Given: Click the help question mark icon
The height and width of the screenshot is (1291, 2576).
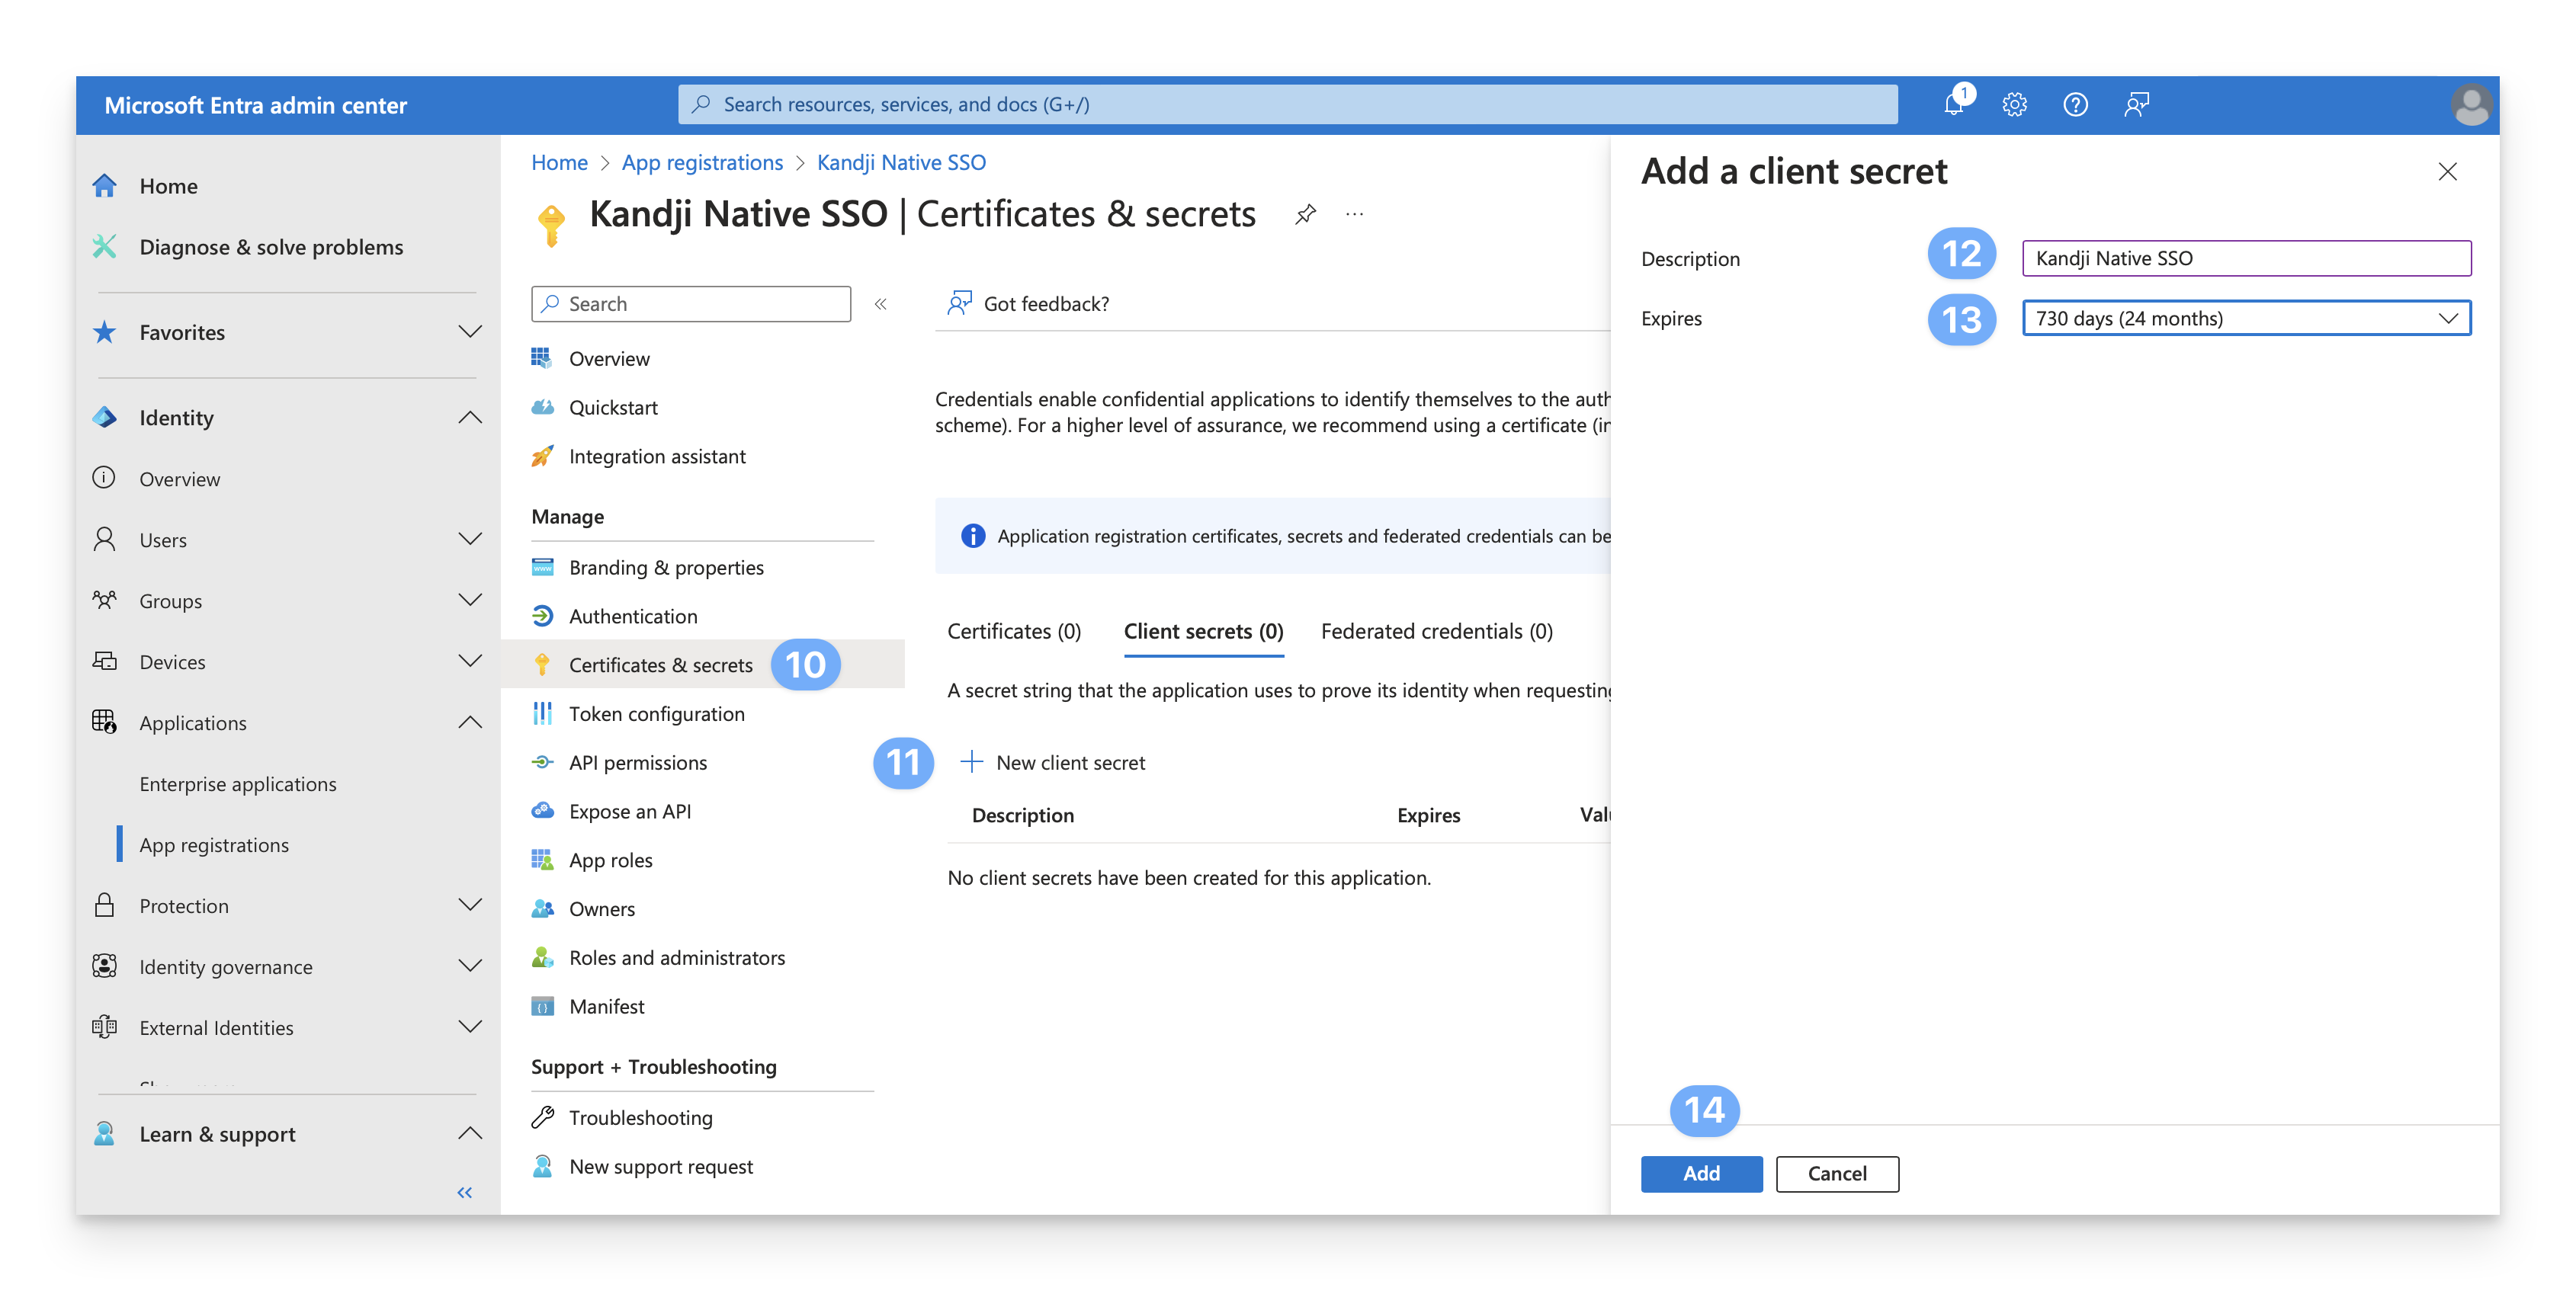Looking at the screenshot, I should click(x=2076, y=104).
